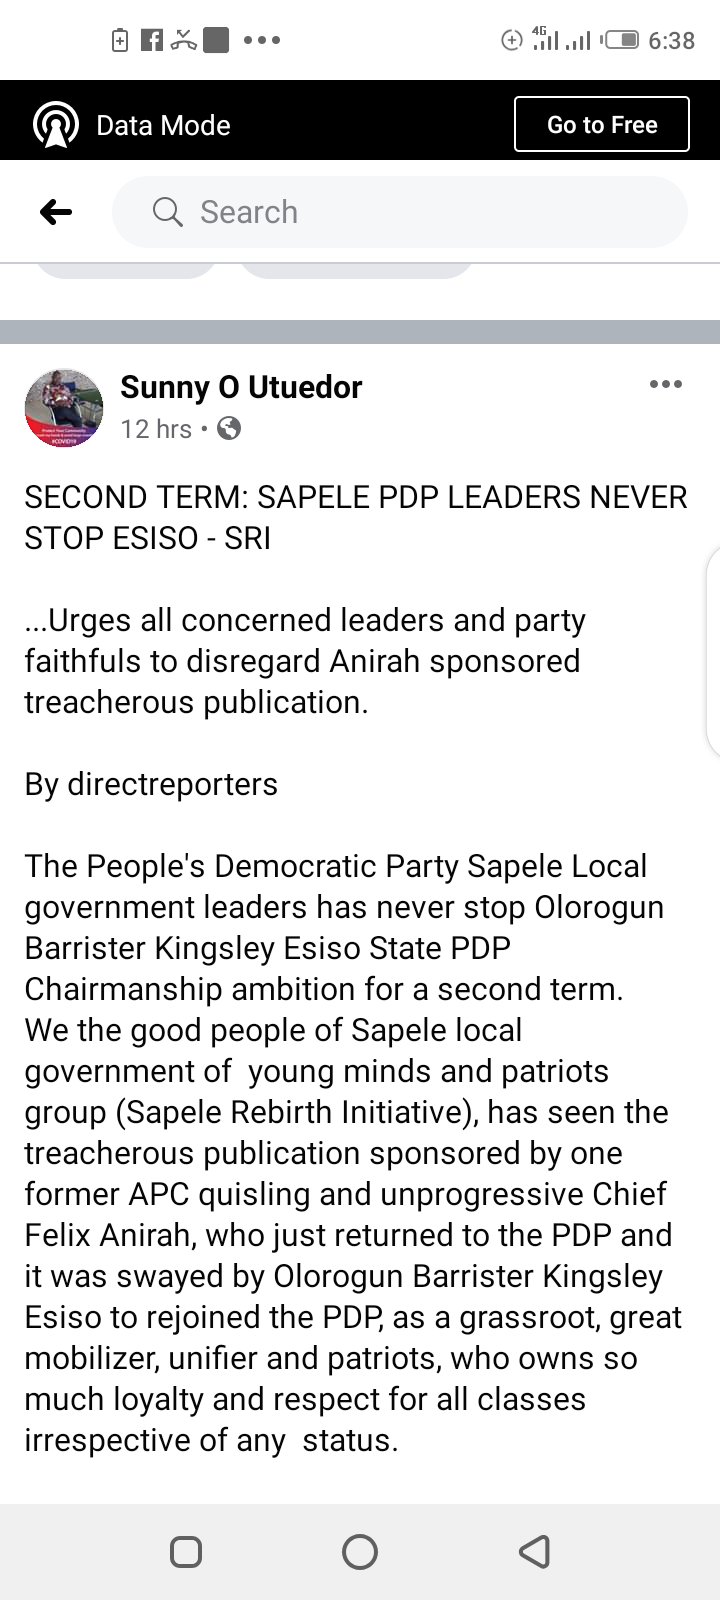The image size is (720, 1600).
Task: Open Sunny O Utuedor's profile picture
Action: (64, 407)
